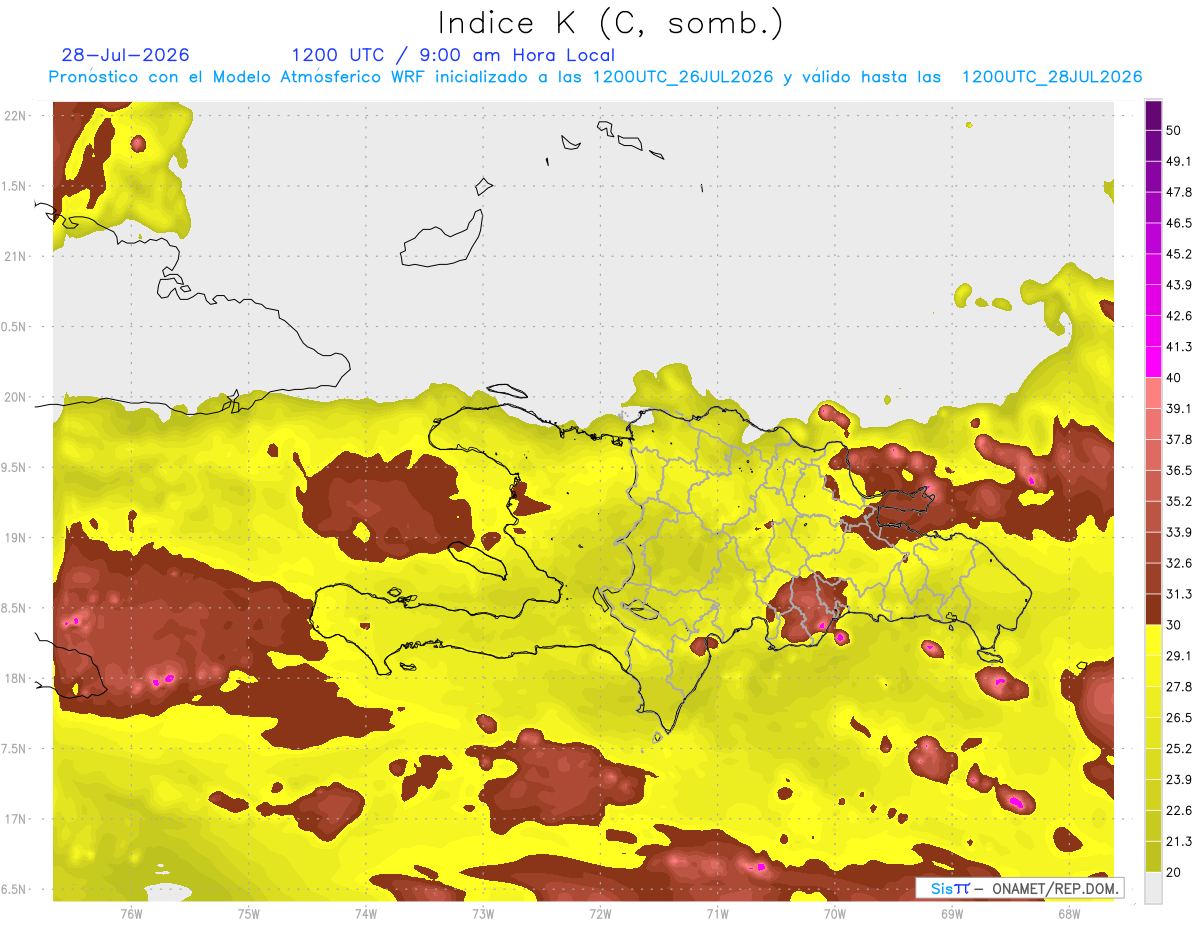Click colorbar value "39.1"
The height and width of the screenshot is (927, 1200).
tap(1179, 408)
